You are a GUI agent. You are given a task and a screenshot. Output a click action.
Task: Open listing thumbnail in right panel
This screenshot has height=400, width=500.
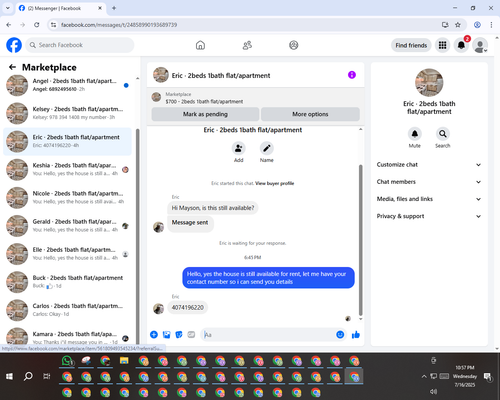(x=429, y=83)
